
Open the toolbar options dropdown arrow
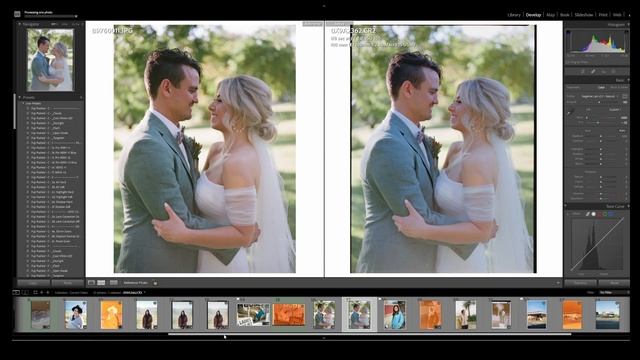click(x=558, y=282)
